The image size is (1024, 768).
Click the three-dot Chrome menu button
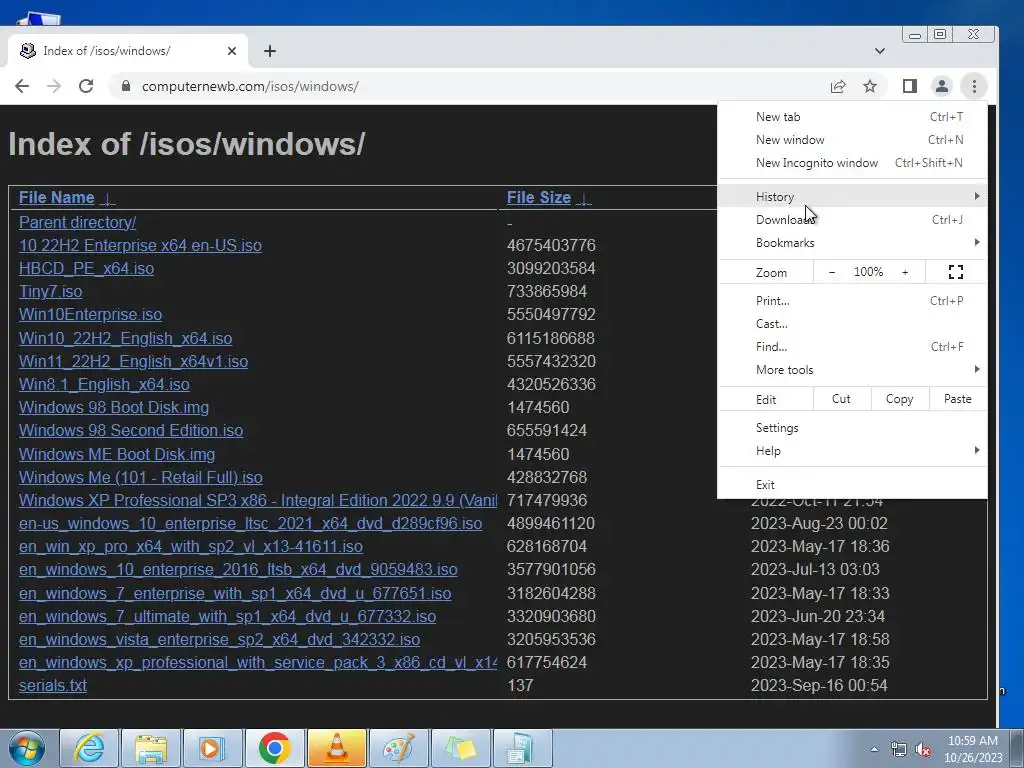pyautogui.click(x=974, y=86)
